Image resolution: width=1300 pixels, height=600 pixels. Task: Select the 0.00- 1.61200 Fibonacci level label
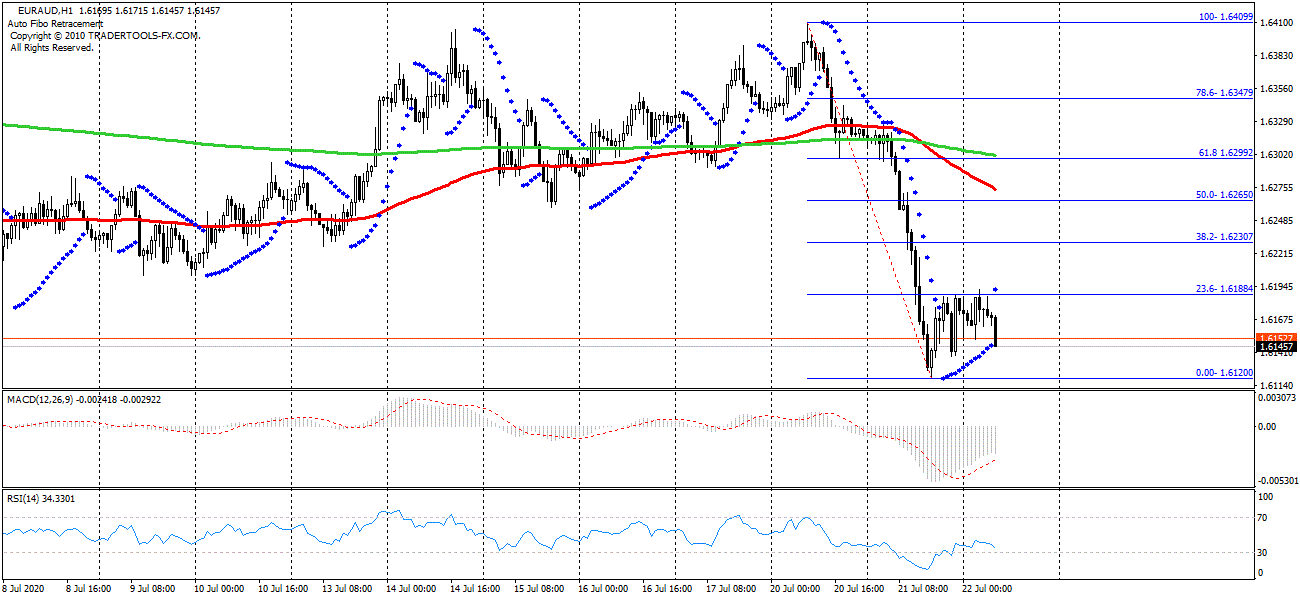[1225, 373]
